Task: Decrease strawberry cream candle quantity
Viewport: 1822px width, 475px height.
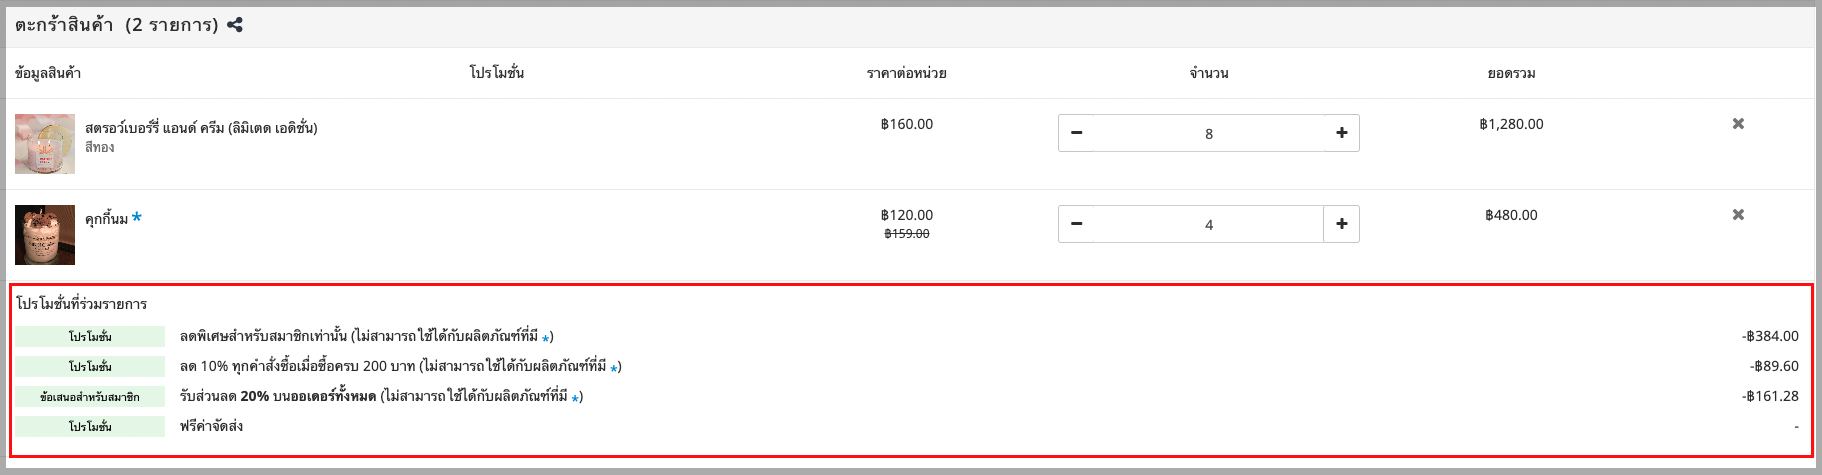Action: point(1077,133)
